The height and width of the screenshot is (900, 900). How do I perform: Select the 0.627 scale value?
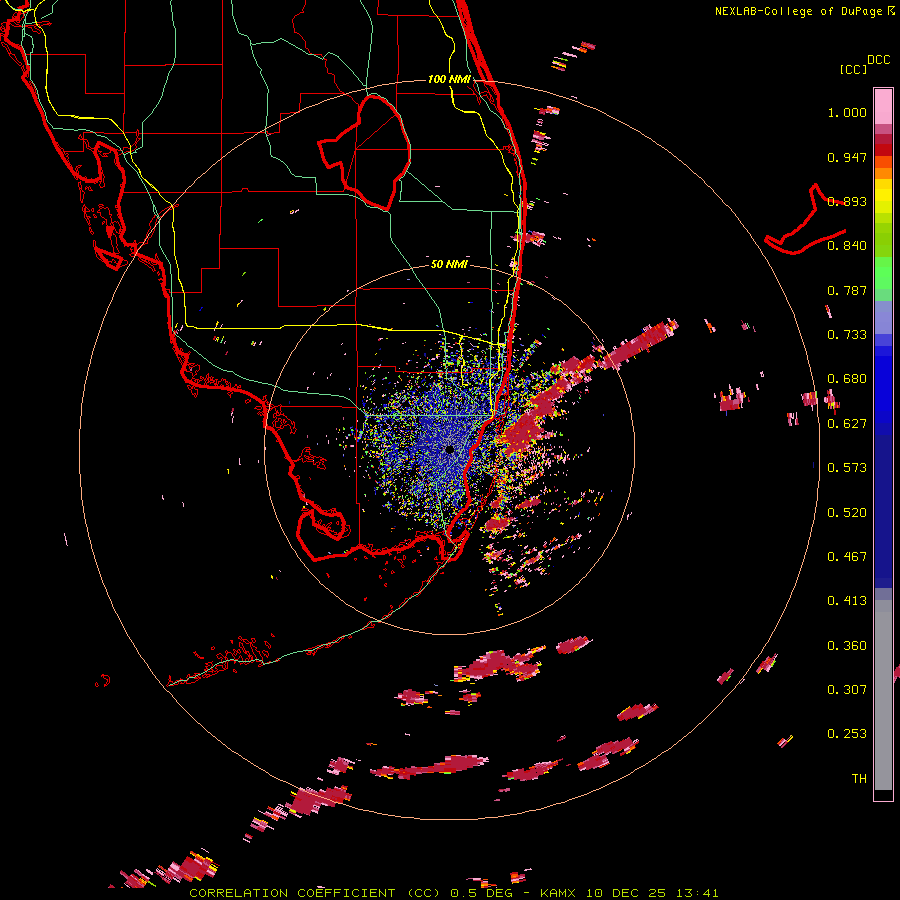(847, 424)
